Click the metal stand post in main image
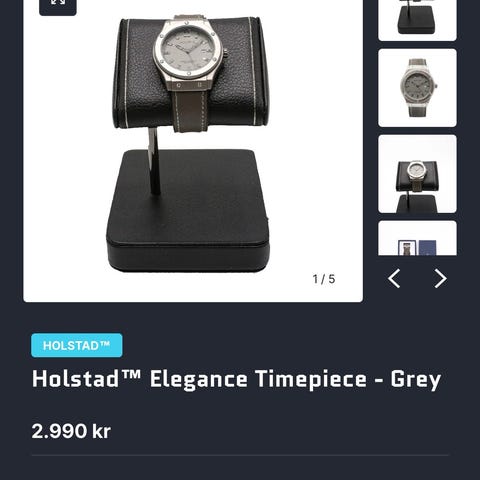Screen dimensions: 480x480 pyautogui.click(x=154, y=161)
